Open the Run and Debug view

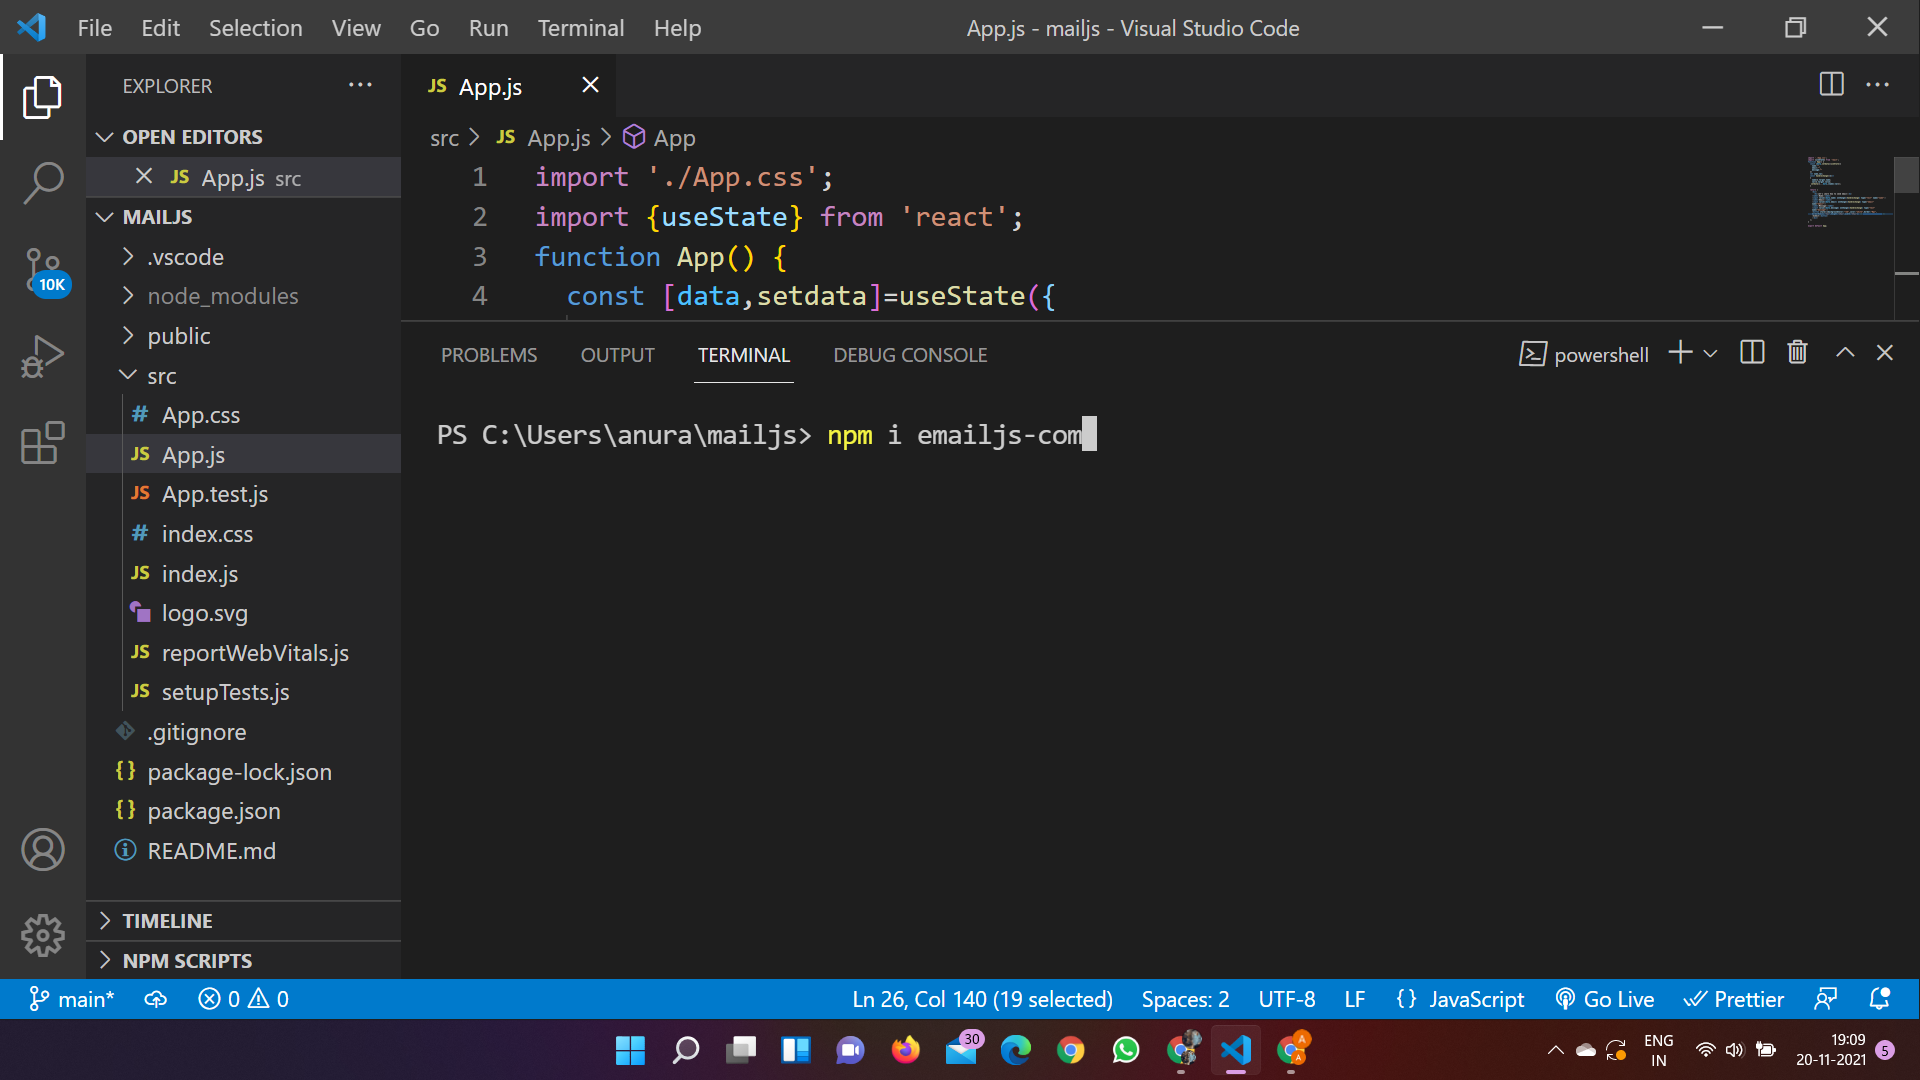[42, 356]
